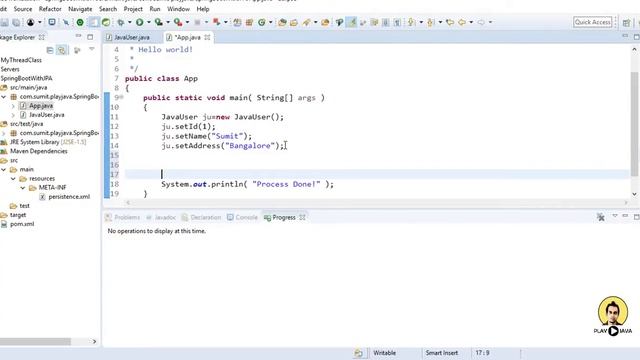Open the Next Annotation dropdown arrow

(x=421, y=22)
